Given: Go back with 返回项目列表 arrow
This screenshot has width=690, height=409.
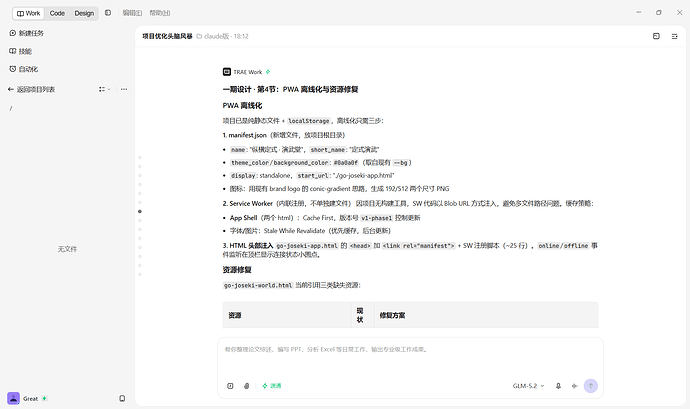Looking at the screenshot, I should pyautogui.click(x=32, y=89).
